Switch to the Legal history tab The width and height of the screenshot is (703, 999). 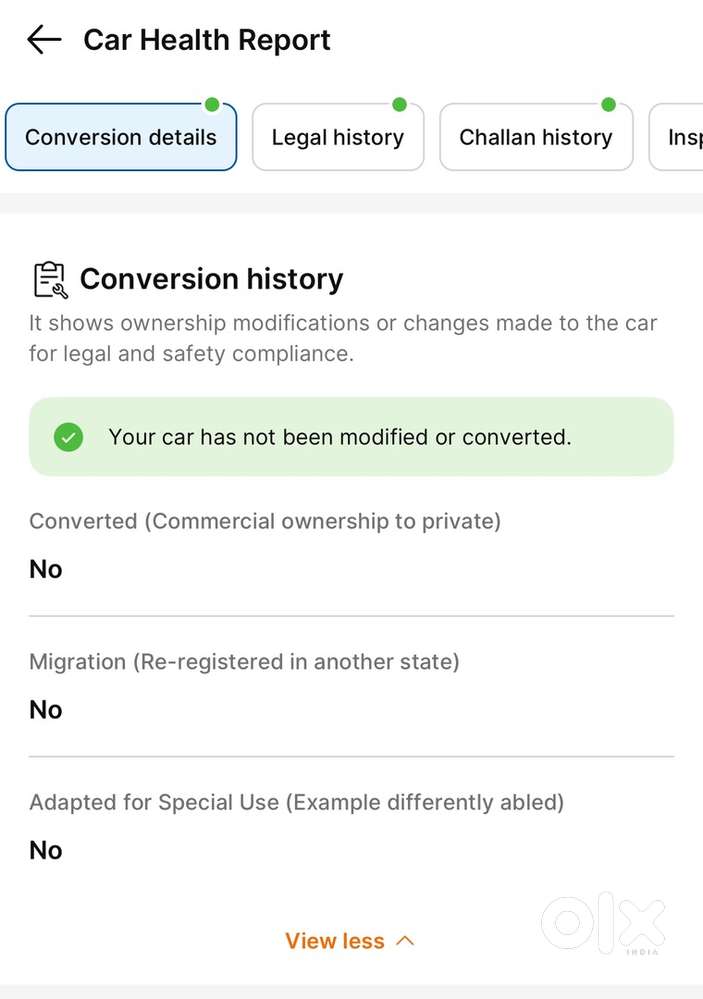click(338, 138)
